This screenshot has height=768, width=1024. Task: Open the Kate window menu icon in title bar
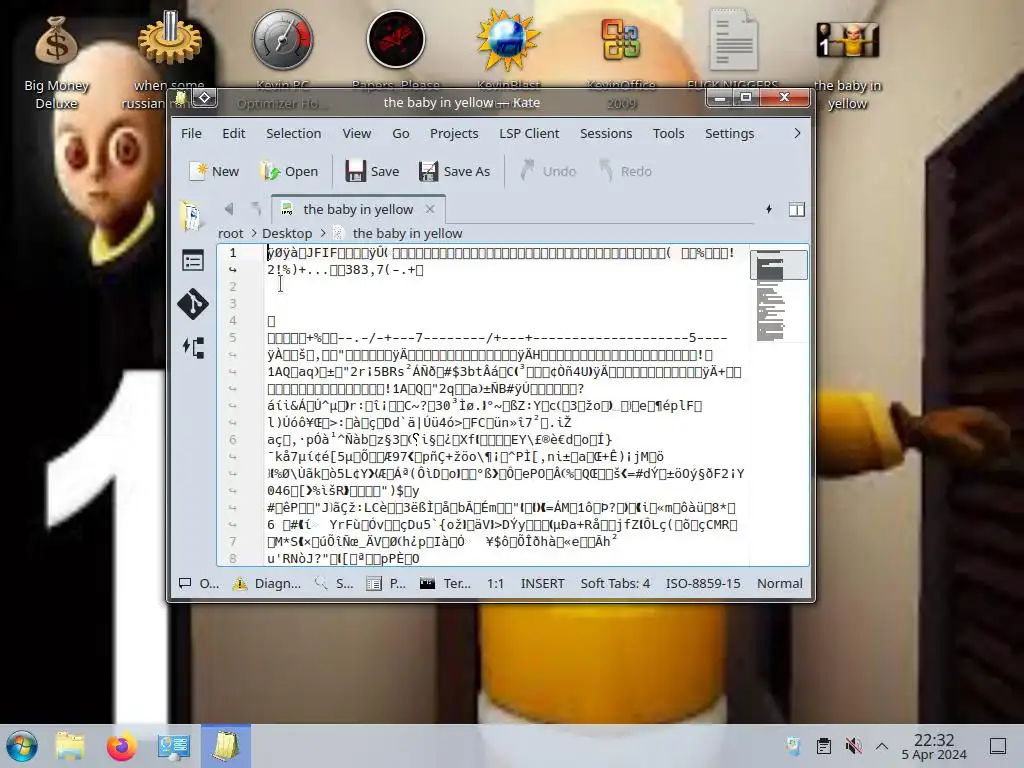(x=180, y=98)
